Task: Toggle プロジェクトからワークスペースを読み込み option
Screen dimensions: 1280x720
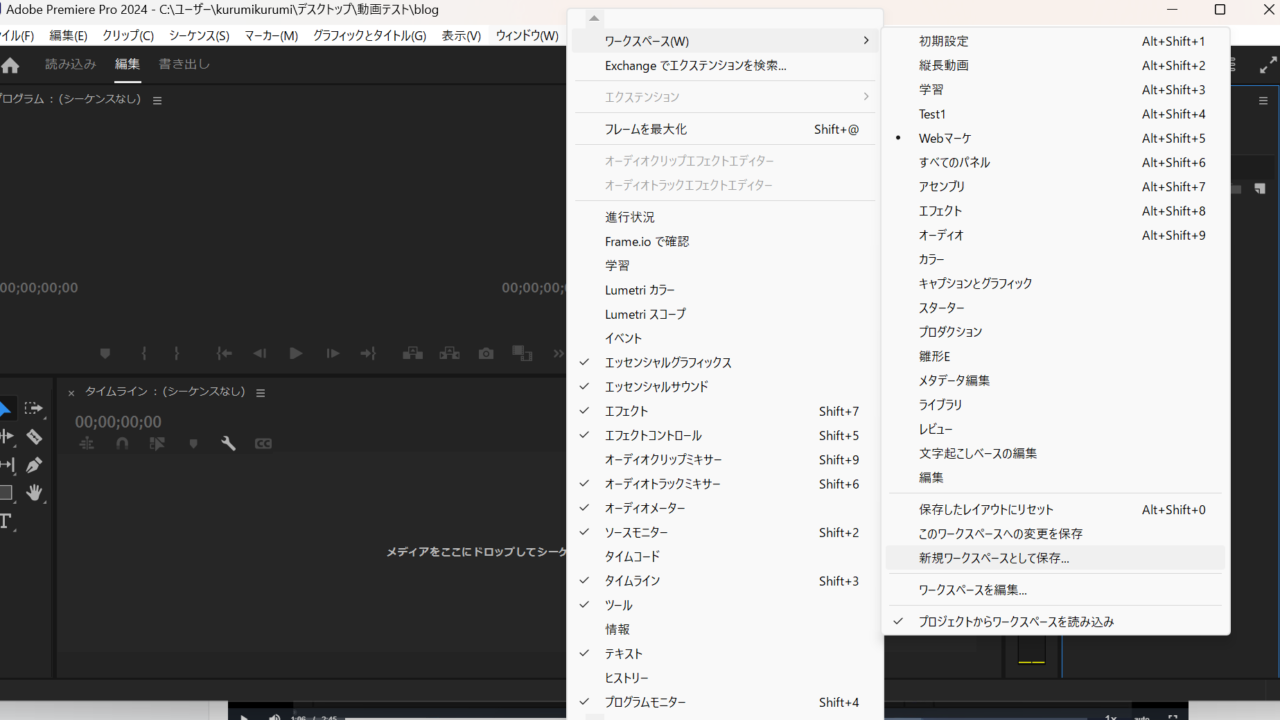Action: tap(1055, 621)
